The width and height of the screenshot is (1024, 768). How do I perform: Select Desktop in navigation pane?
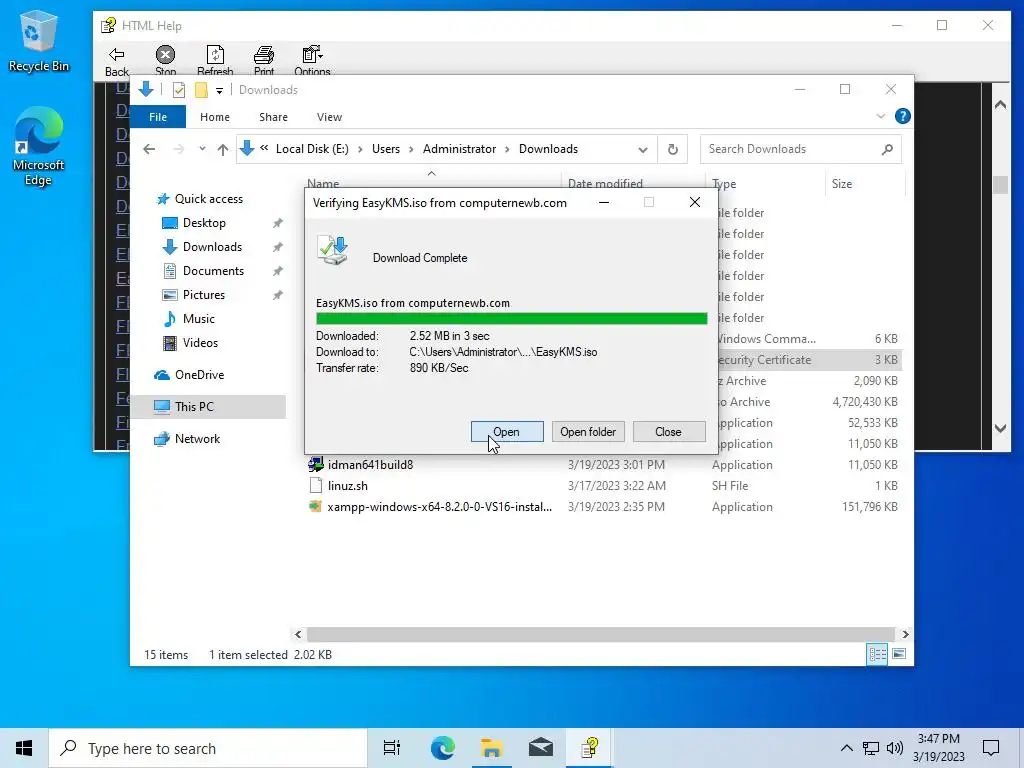coord(204,223)
